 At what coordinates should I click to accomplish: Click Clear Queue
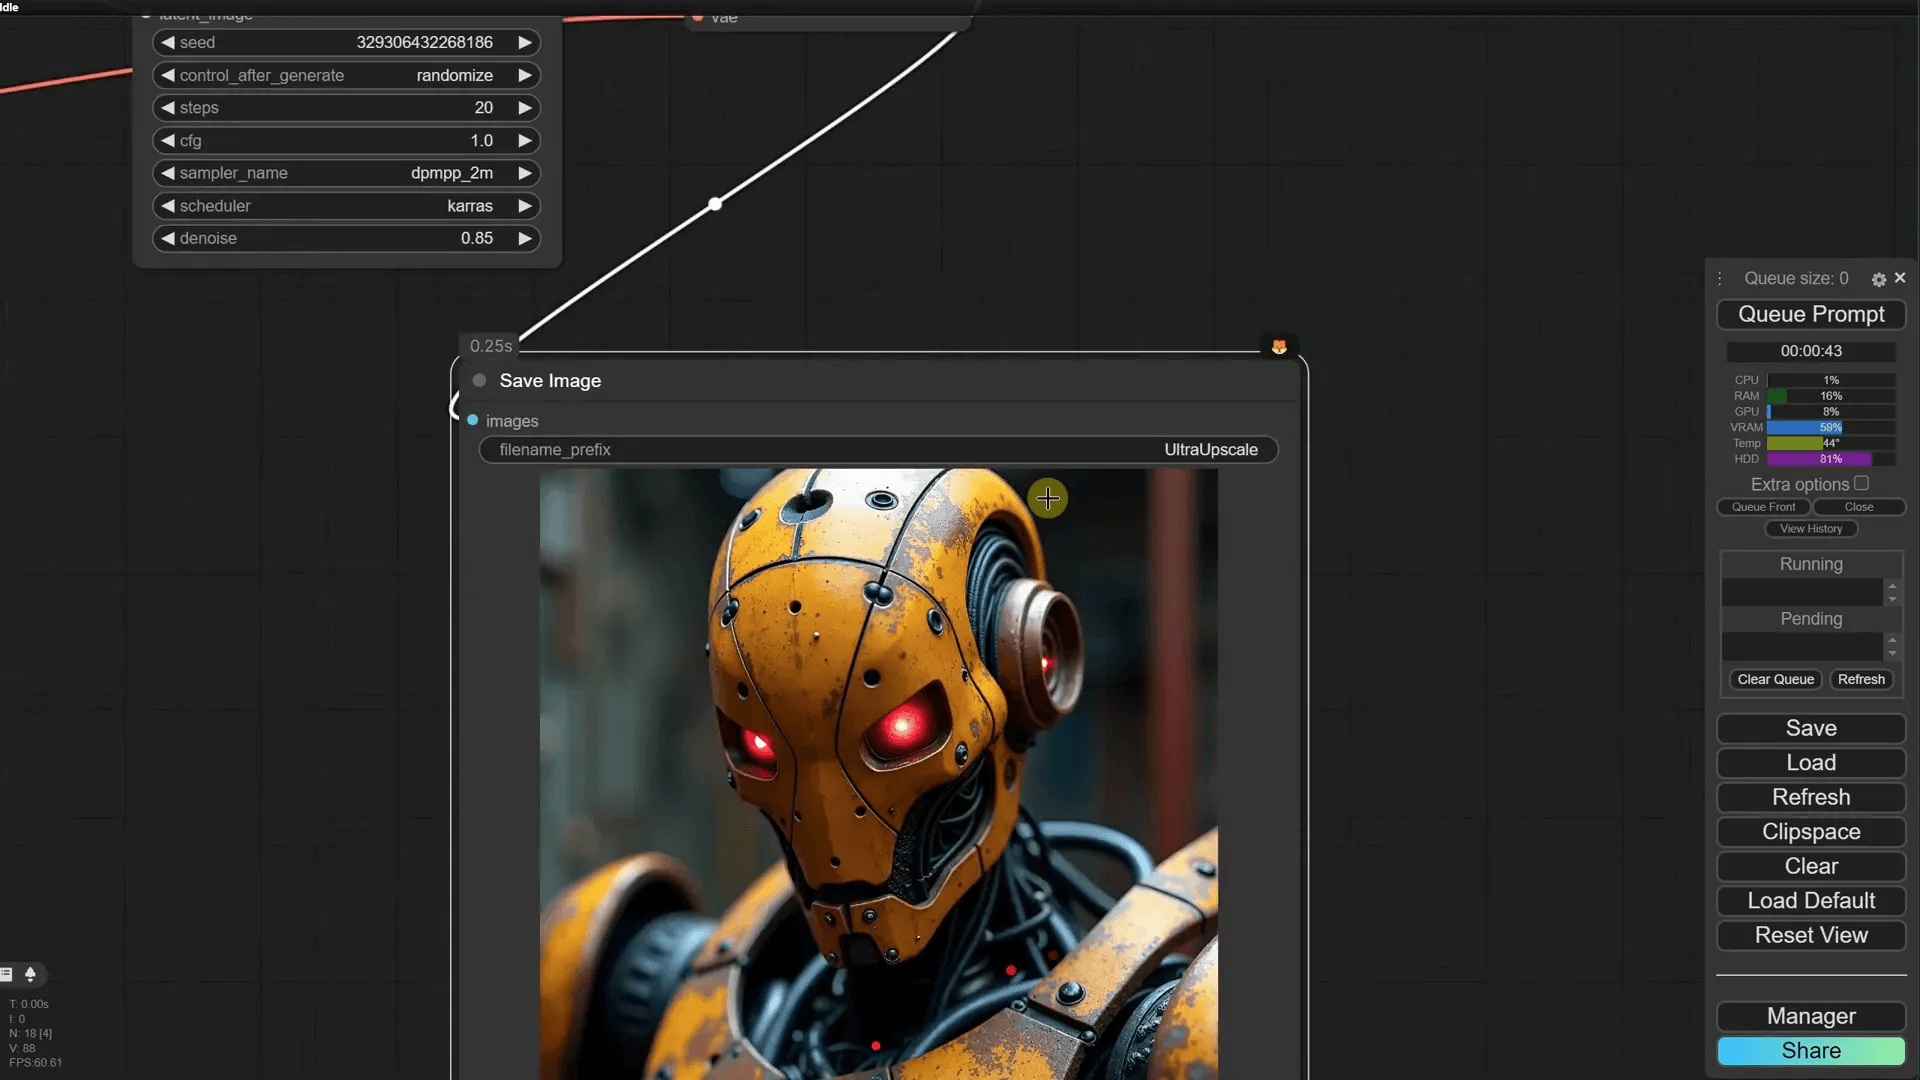(1774, 679)
